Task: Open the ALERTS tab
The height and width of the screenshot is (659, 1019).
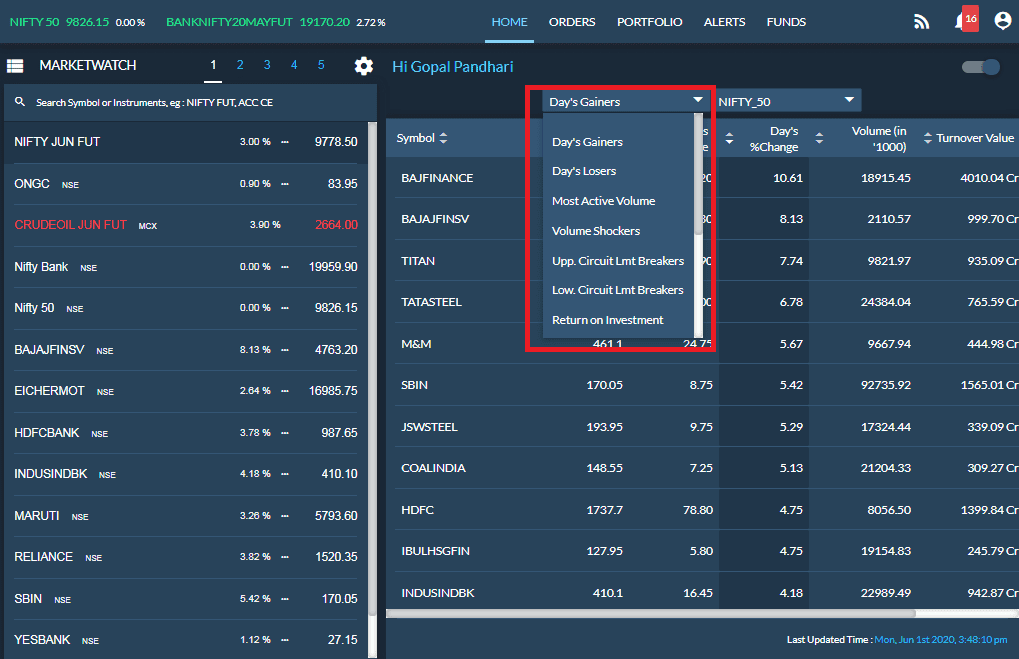Action: point(724,22)
